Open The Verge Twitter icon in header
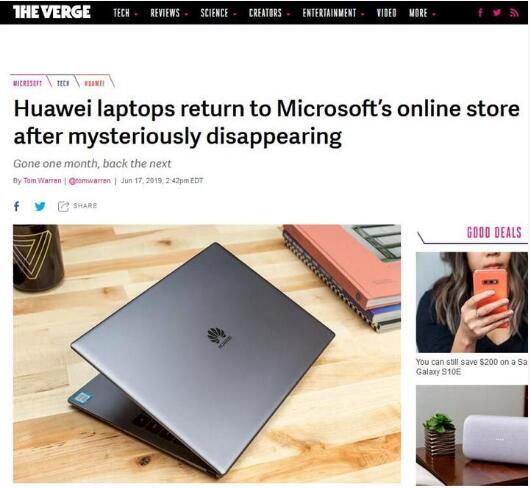This screenshot has height=488, width=530. (x=497, y=13)
